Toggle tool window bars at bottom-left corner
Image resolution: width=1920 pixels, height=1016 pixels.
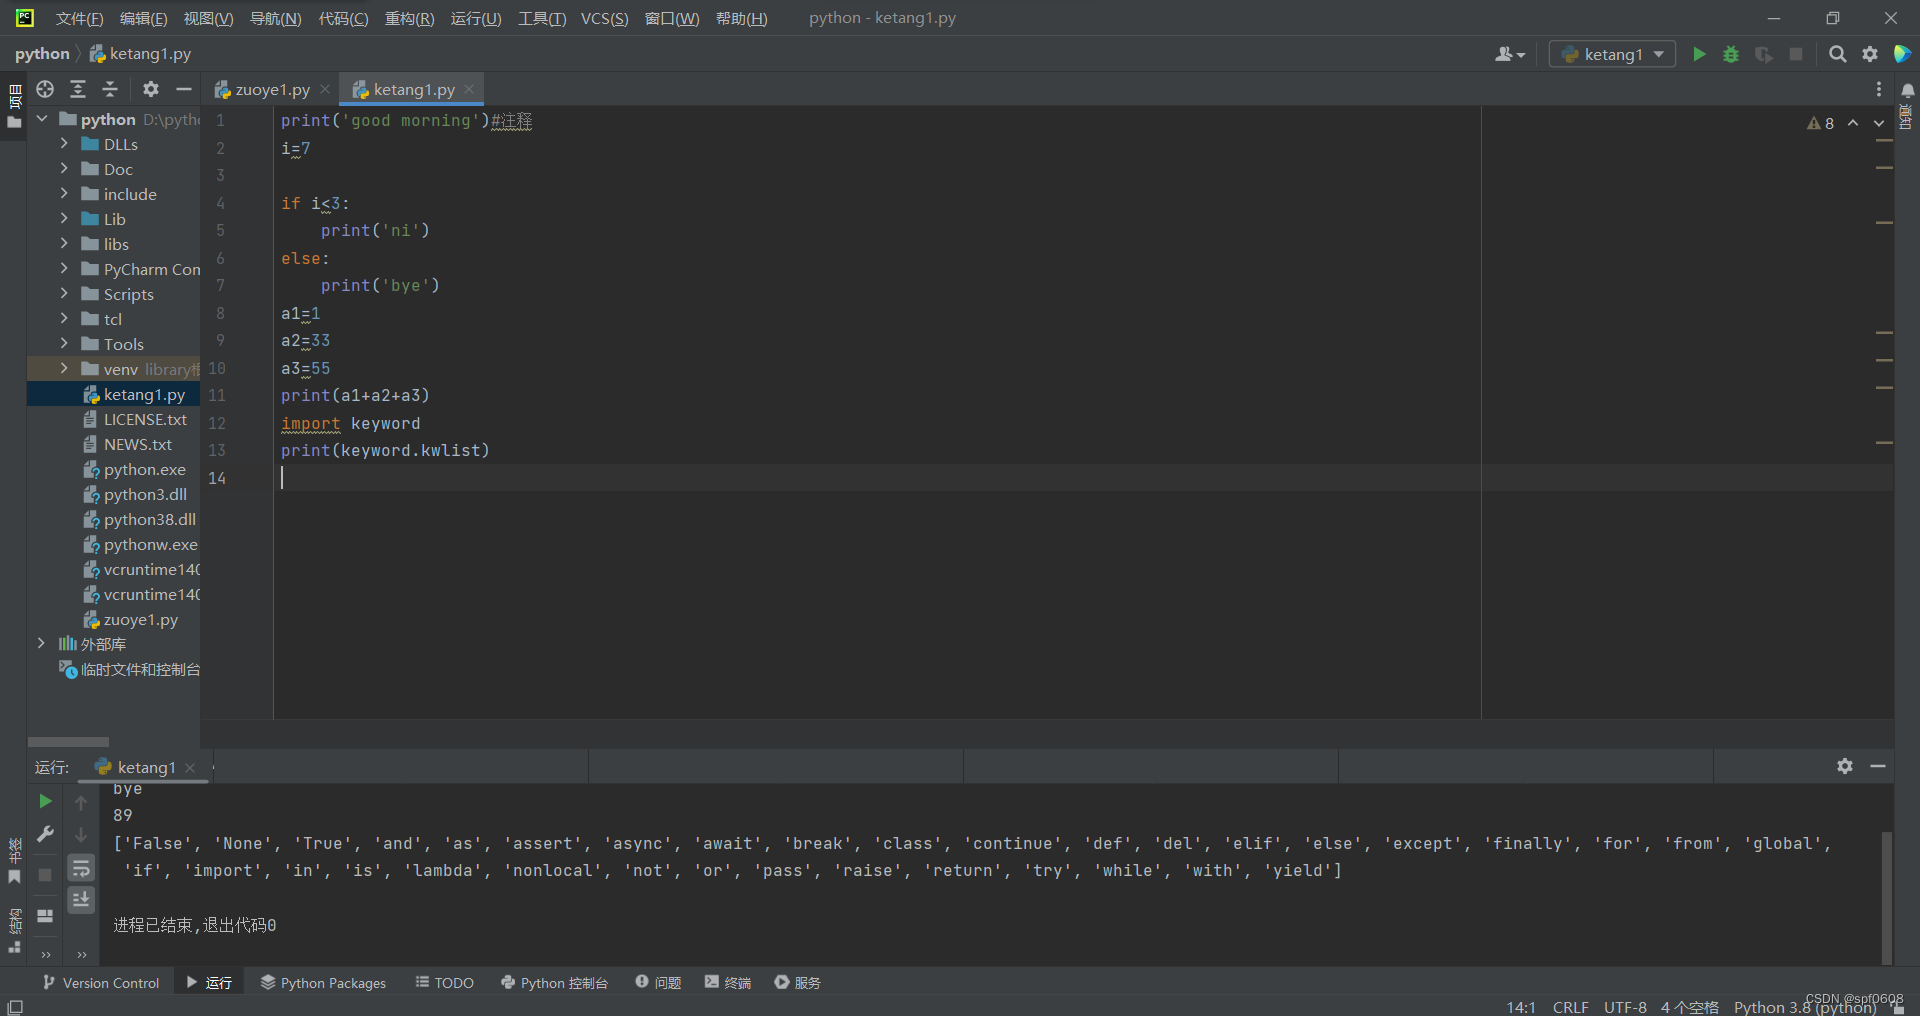15,1007
